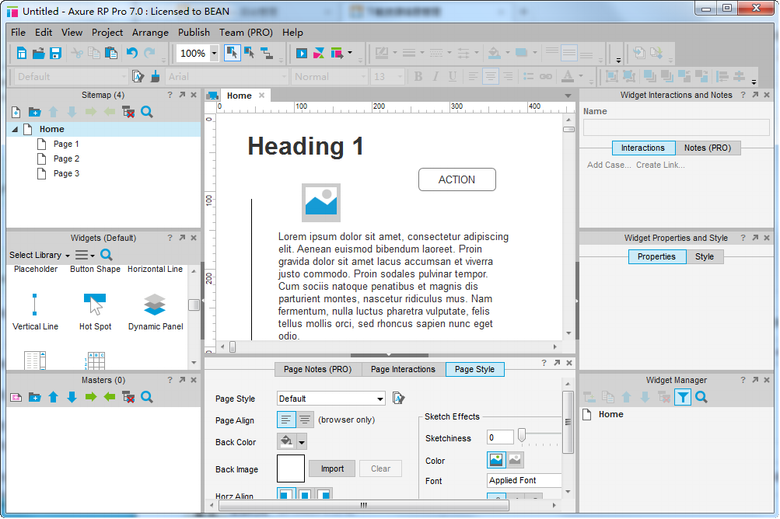Set Horz Align to left option
The height and width of the screenshot is (519, 780).
[286, 494]
